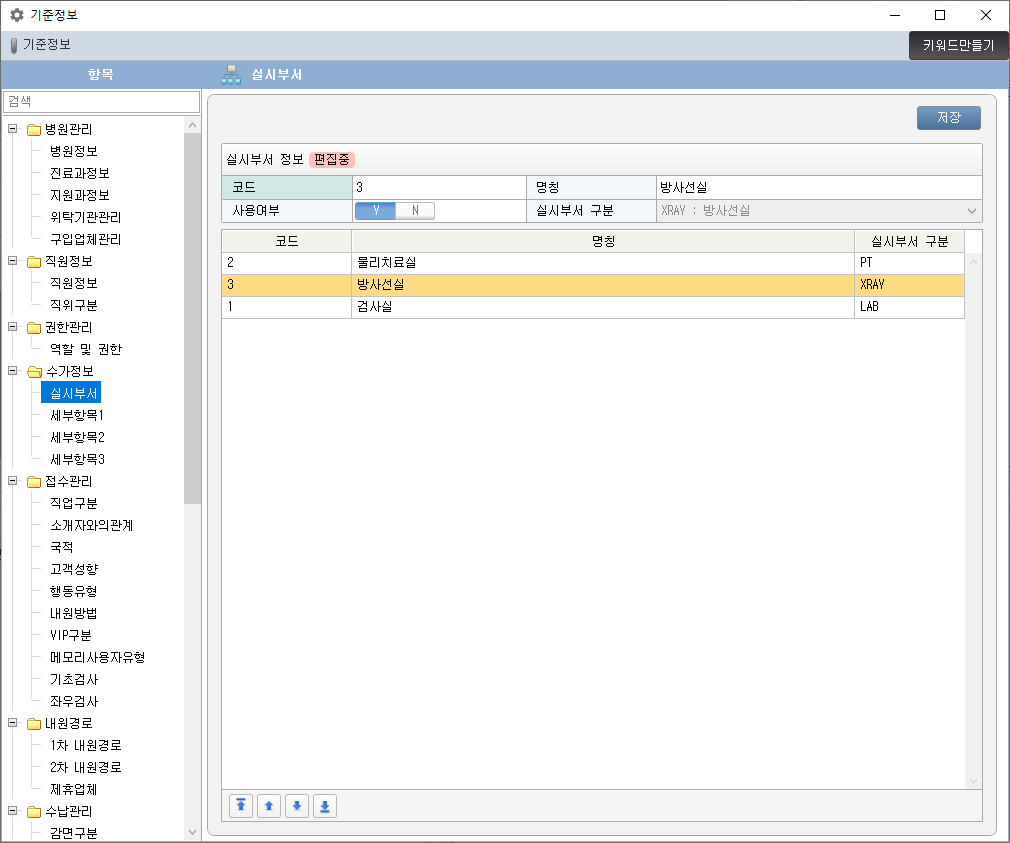Set 사용여부 toggle to N
The height and width of the screenshot is (843, 1010).
[x=415, y=211]
